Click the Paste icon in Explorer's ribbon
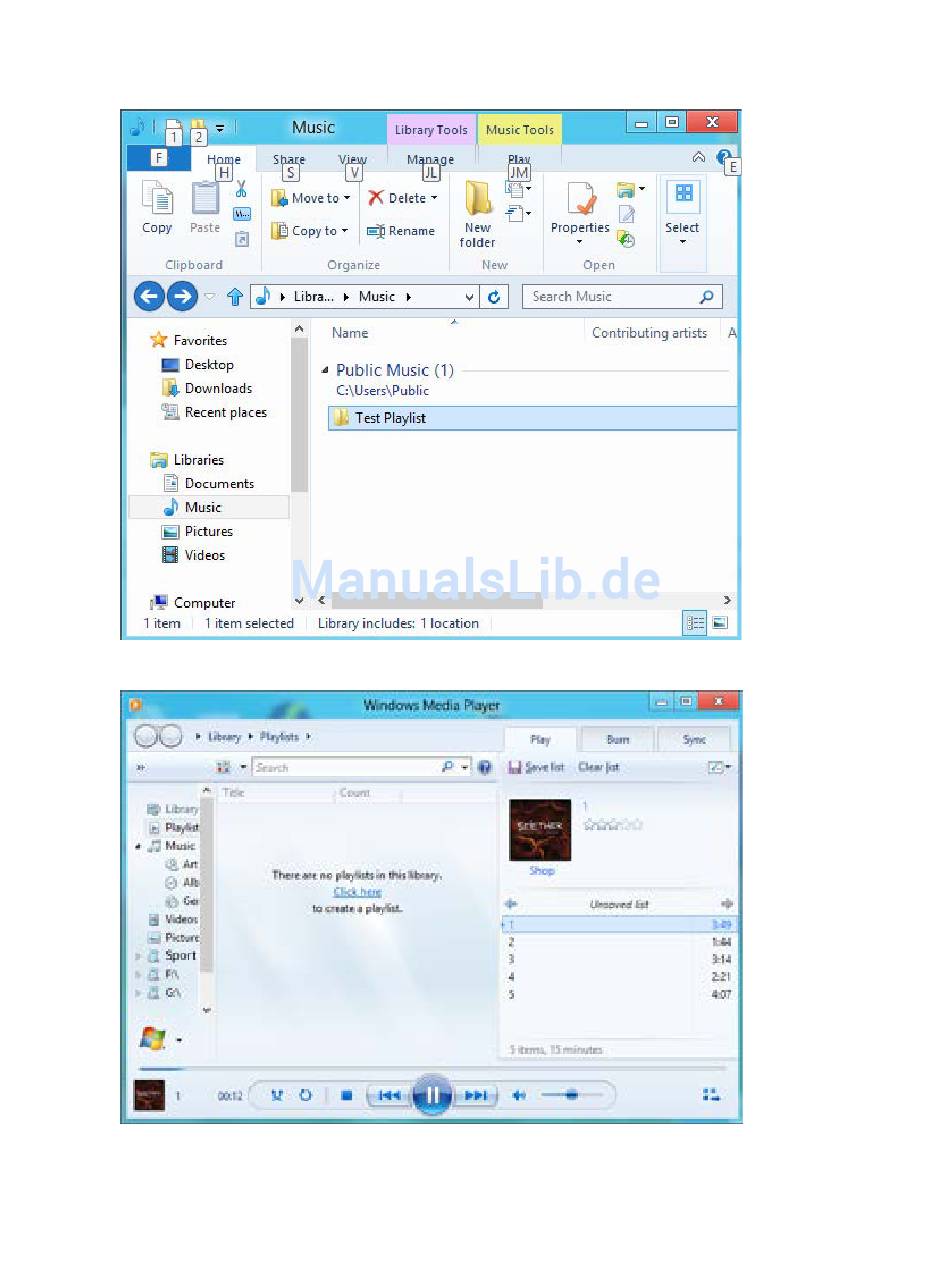Image resolution: width=950 pixels, height=1267 pixels. [x=205, y=198]
